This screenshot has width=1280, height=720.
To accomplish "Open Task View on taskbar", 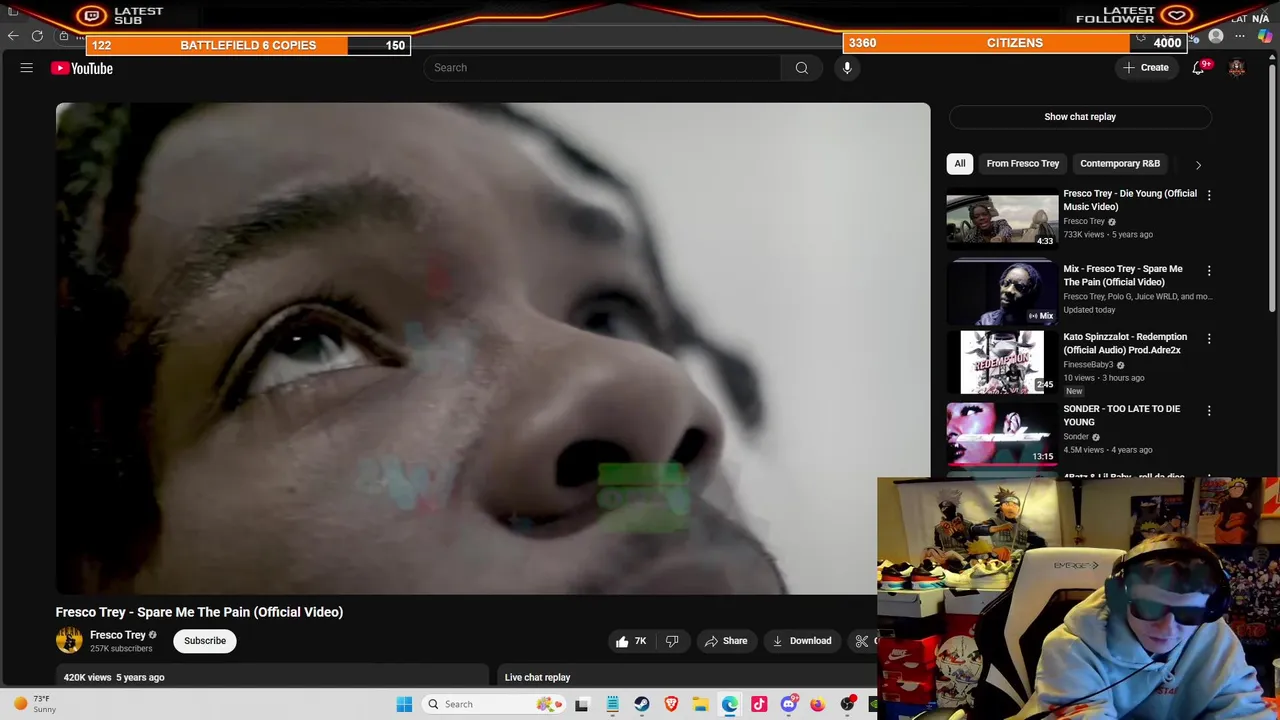I will (x=582, y=704).
